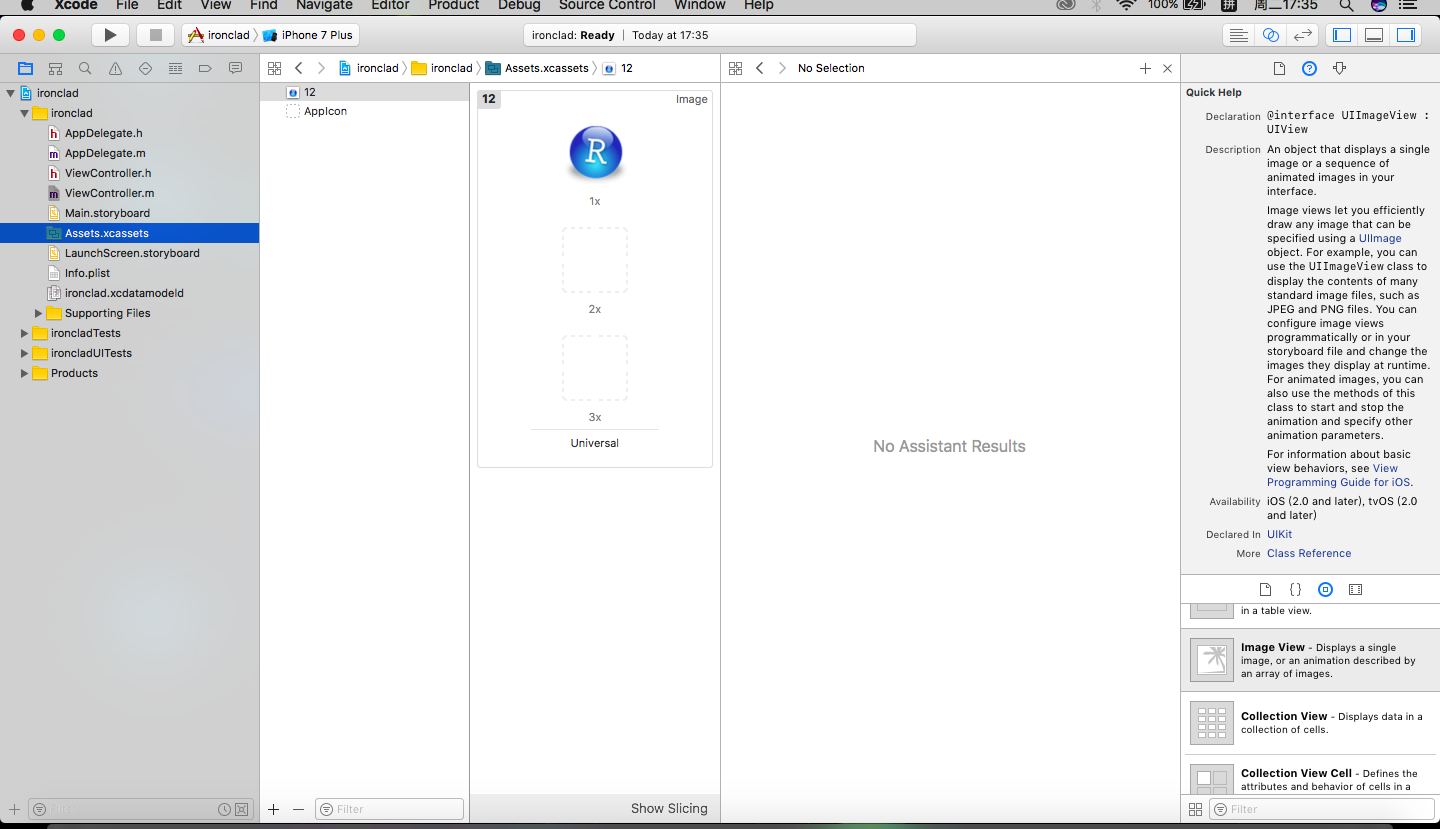Show the Project navigator

[x=25, y=68]
